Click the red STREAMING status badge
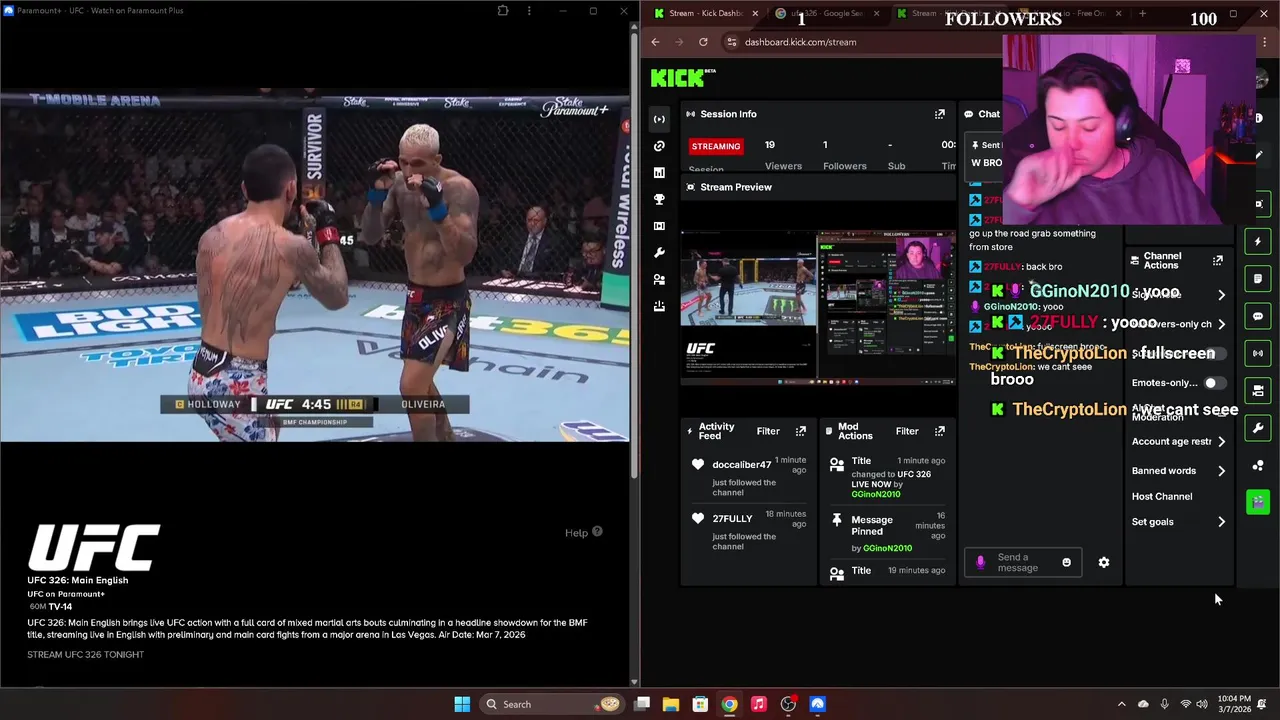The image size is (1280, 720). click(716, 146)
